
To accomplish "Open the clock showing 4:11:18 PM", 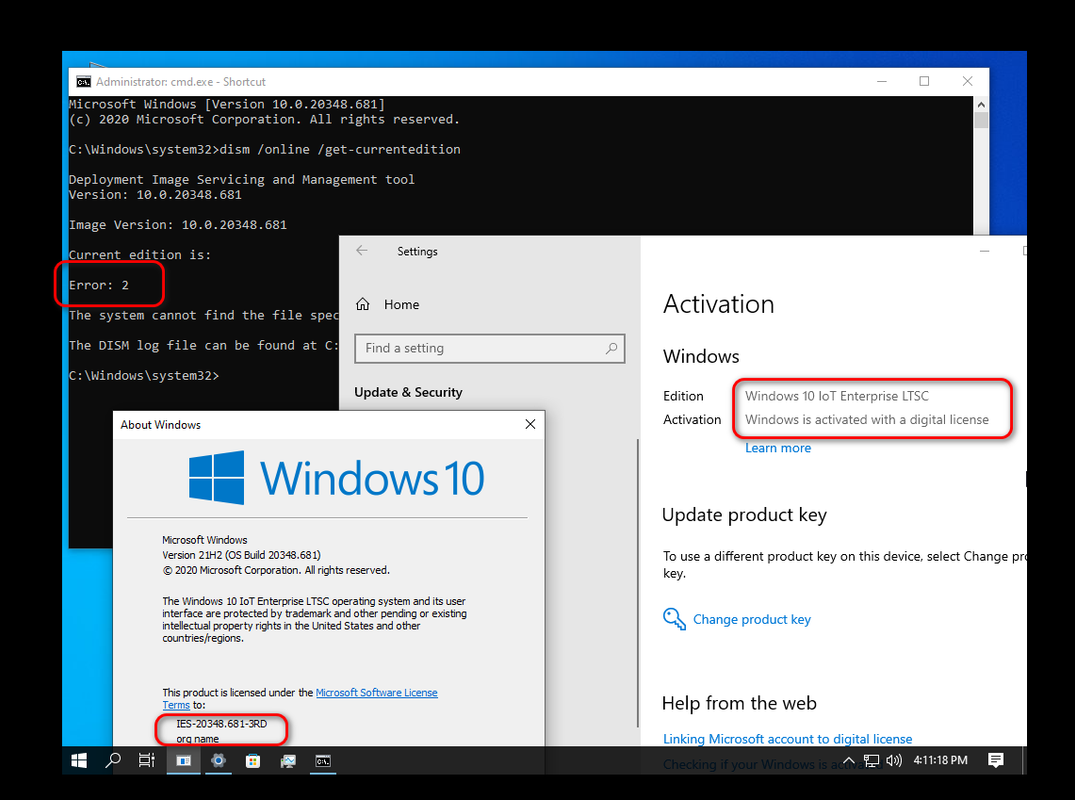I will click(940, 760).
